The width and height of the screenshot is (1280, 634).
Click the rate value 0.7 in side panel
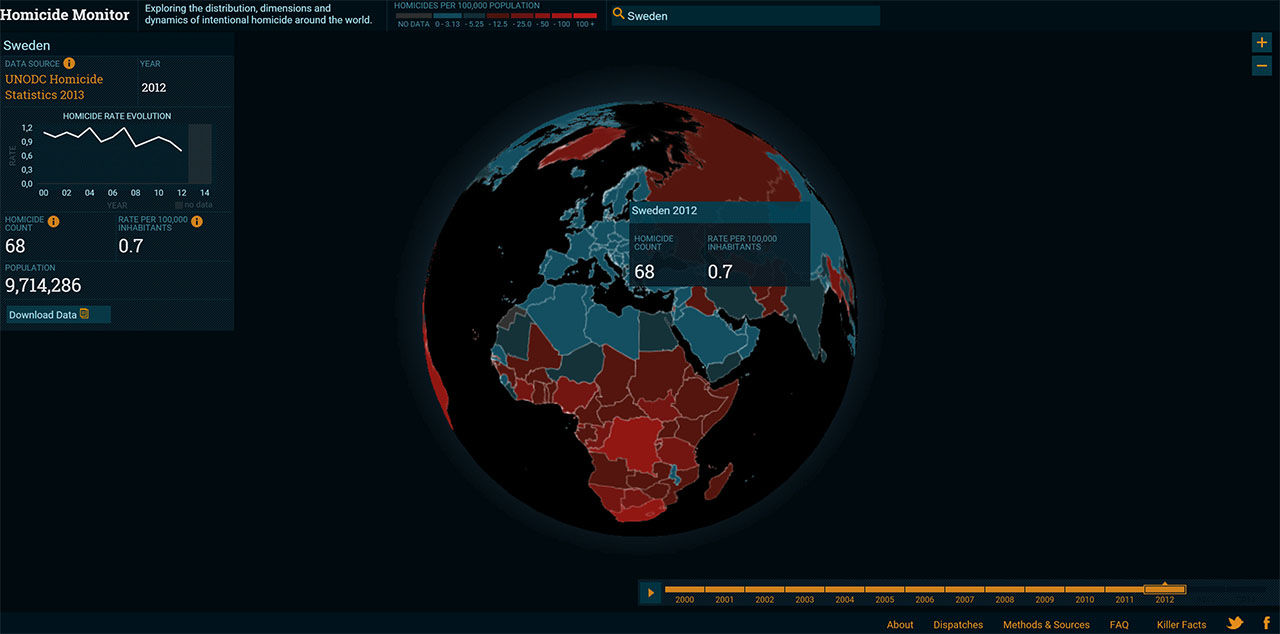click(131, 246)
